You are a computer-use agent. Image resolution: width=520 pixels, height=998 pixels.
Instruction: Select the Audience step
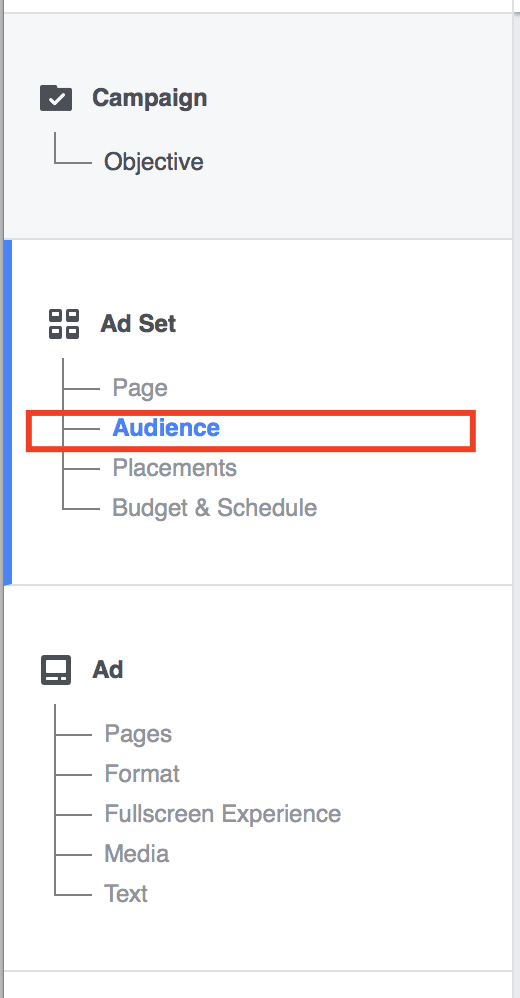click(x=166, y=428)
